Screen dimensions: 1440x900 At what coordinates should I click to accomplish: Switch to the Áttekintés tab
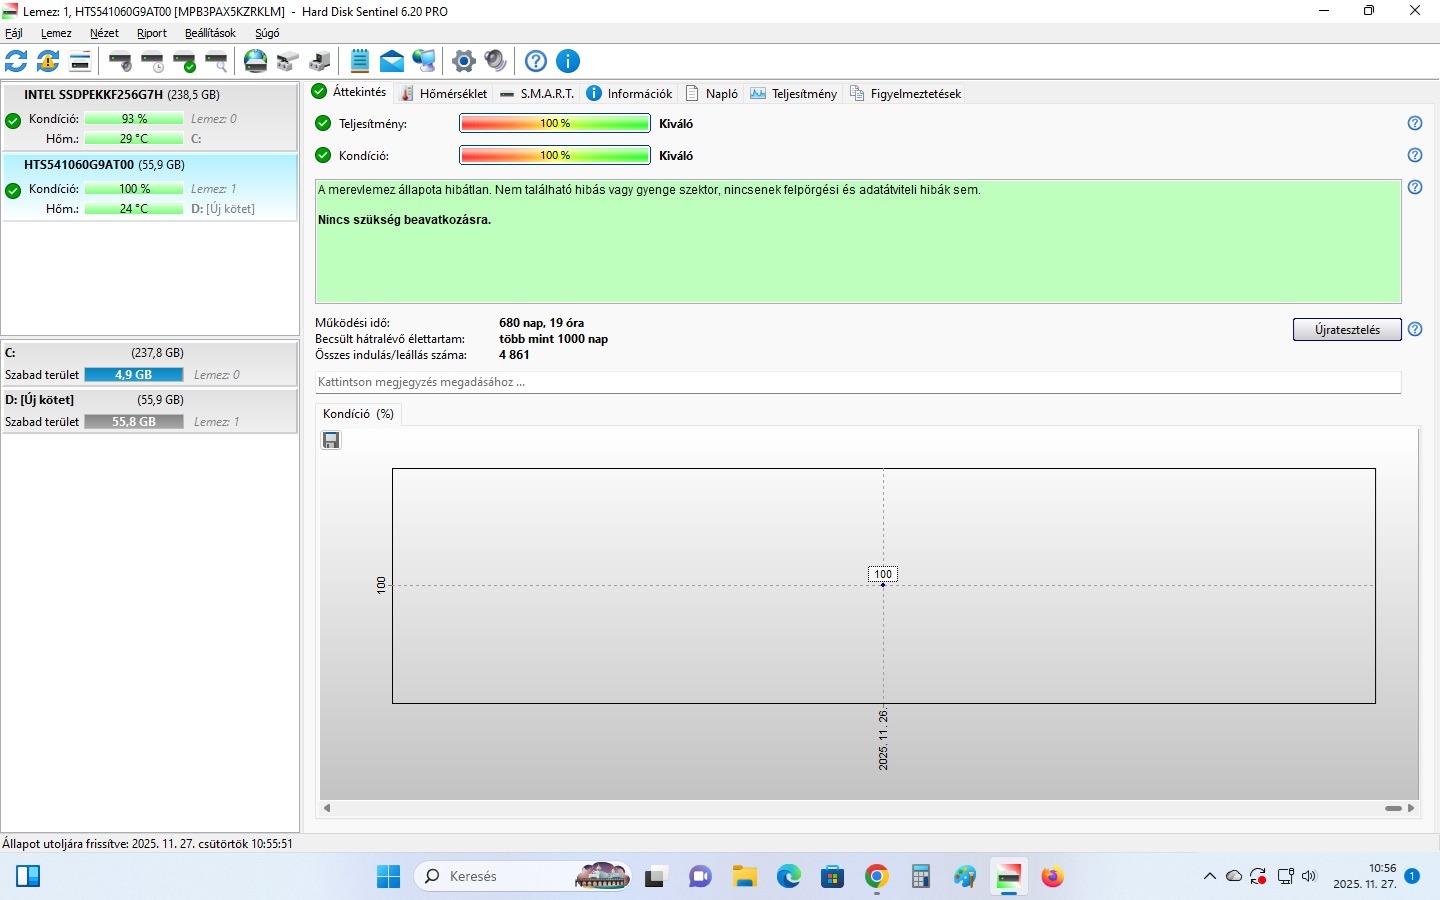tap(349, 92)
